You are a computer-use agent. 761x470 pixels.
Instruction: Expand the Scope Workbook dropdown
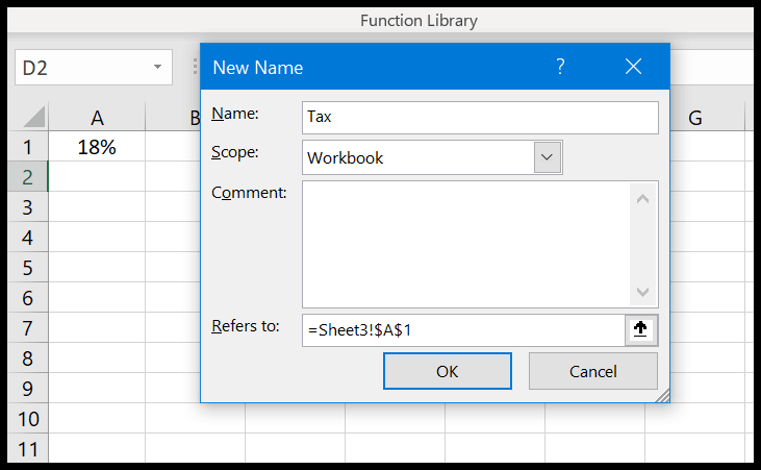pos(547,157)
